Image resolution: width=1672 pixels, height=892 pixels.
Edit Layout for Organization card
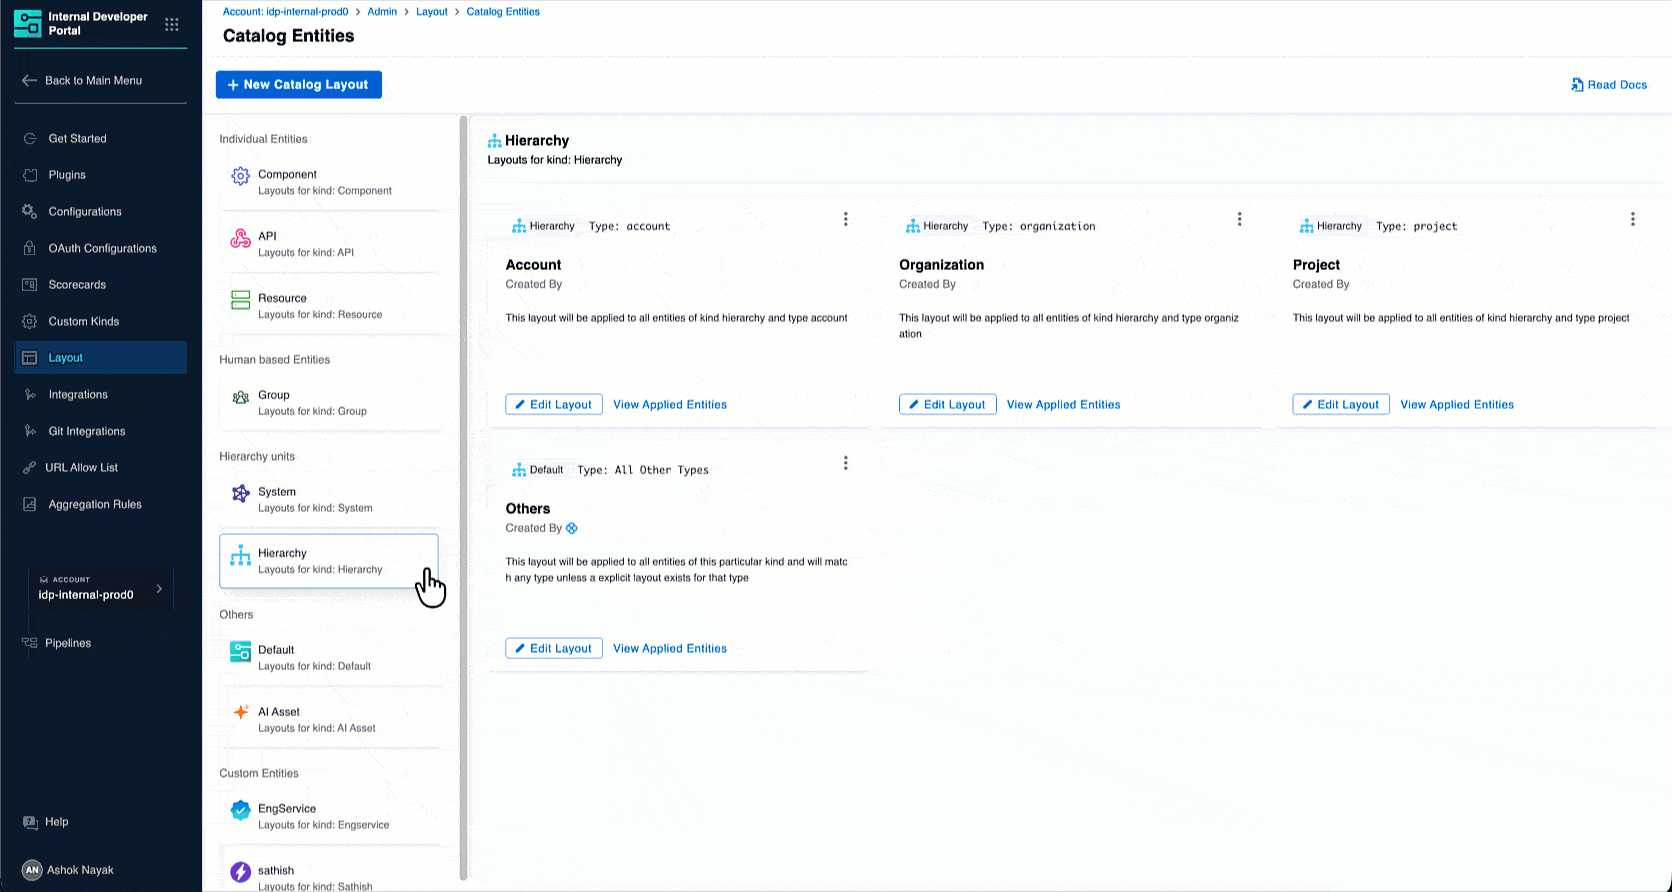pyautogui.click(x=948, y=405)
